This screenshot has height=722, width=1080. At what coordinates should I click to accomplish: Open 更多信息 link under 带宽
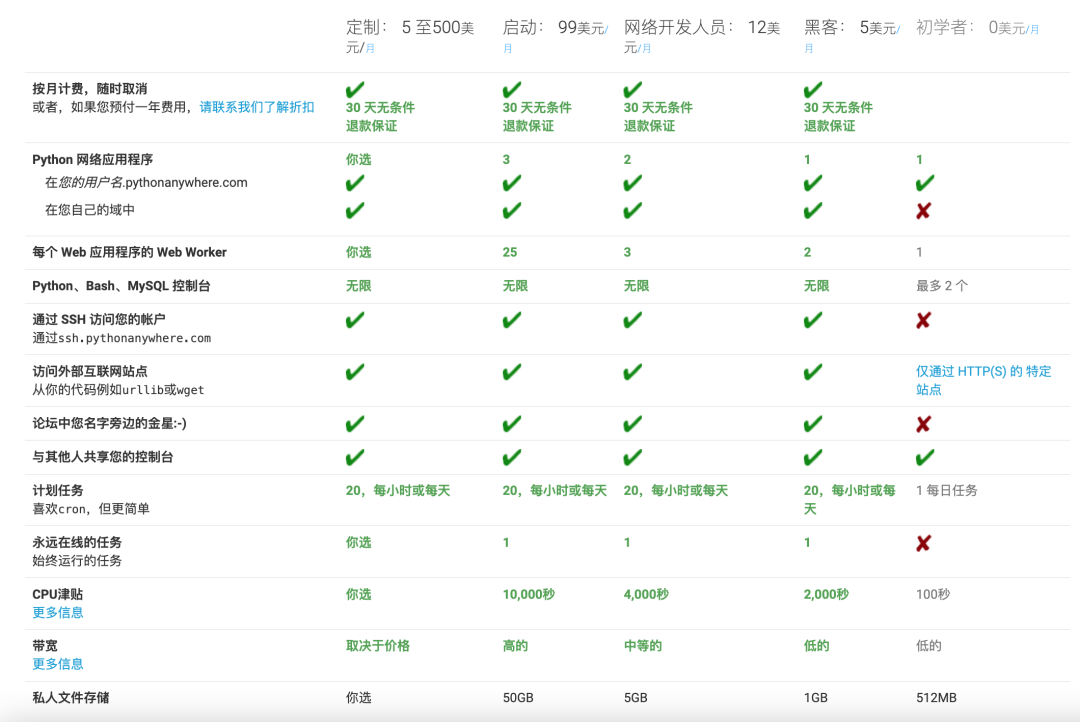coord(58,664)
